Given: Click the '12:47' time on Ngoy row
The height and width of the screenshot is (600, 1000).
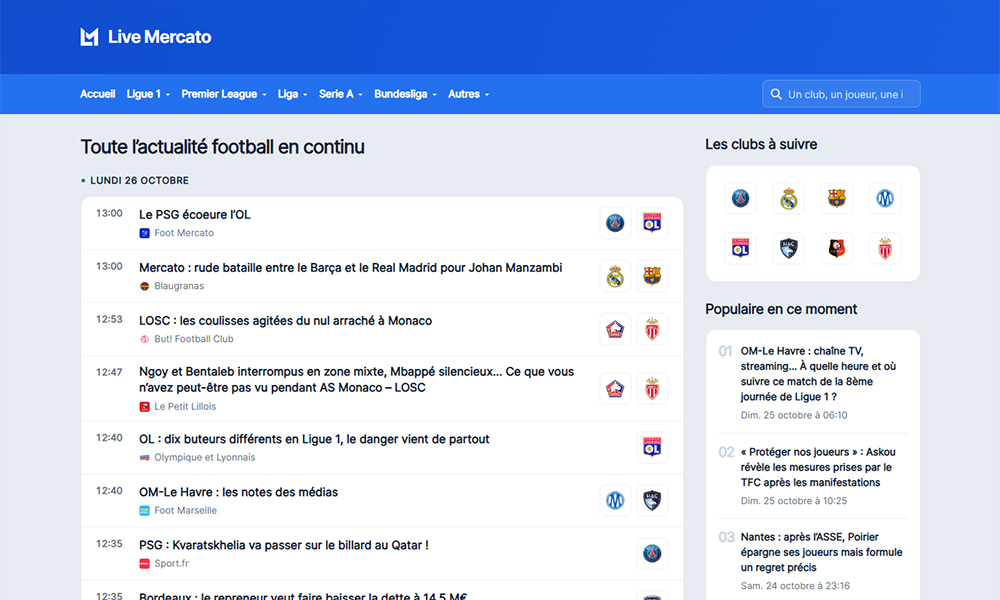Looking at the screenshot, I should click(x=109, y=372).
